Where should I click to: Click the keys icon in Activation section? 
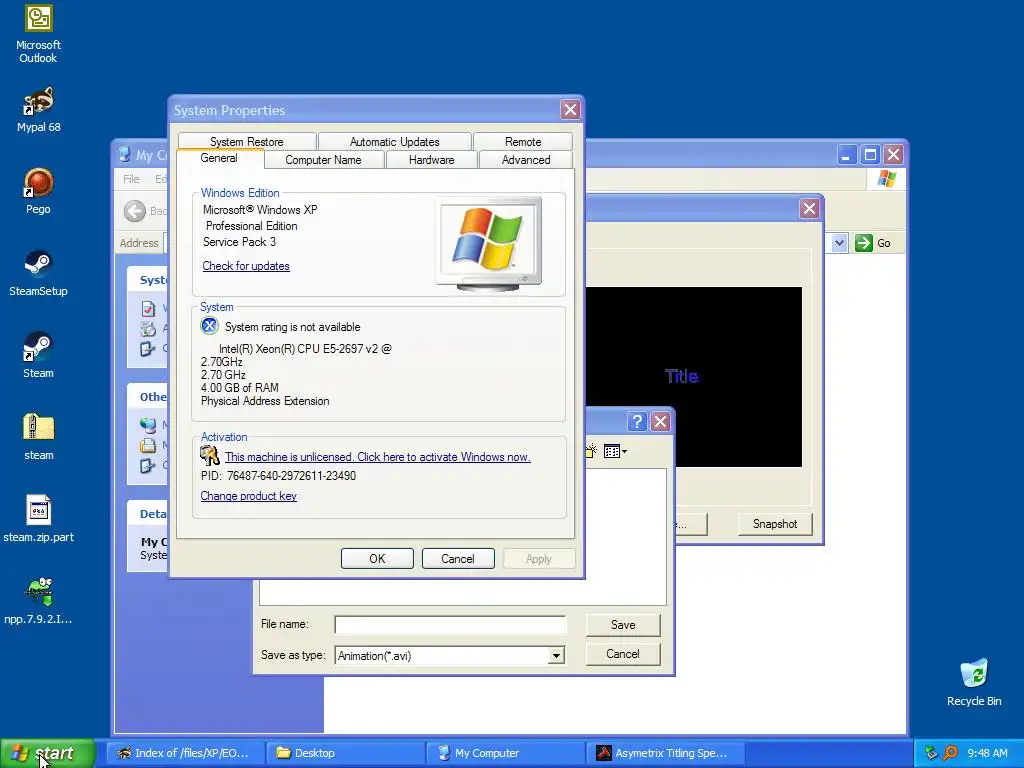210,455
